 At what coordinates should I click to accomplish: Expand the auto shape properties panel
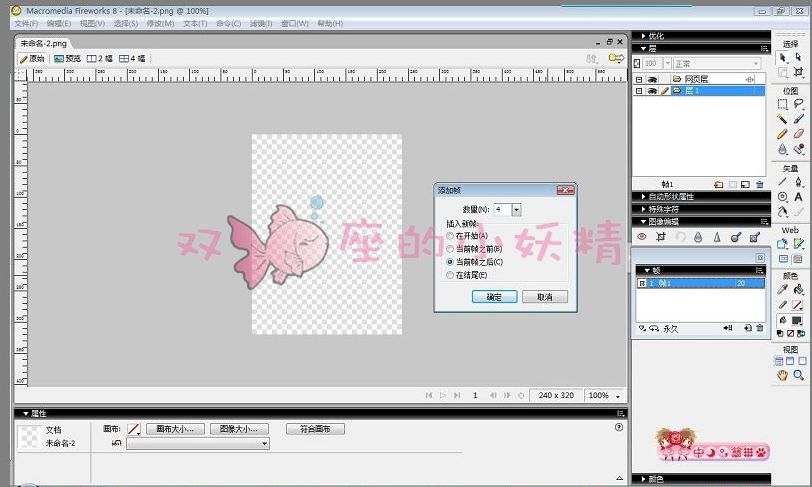pyautogui.click(x=643, y=196)
